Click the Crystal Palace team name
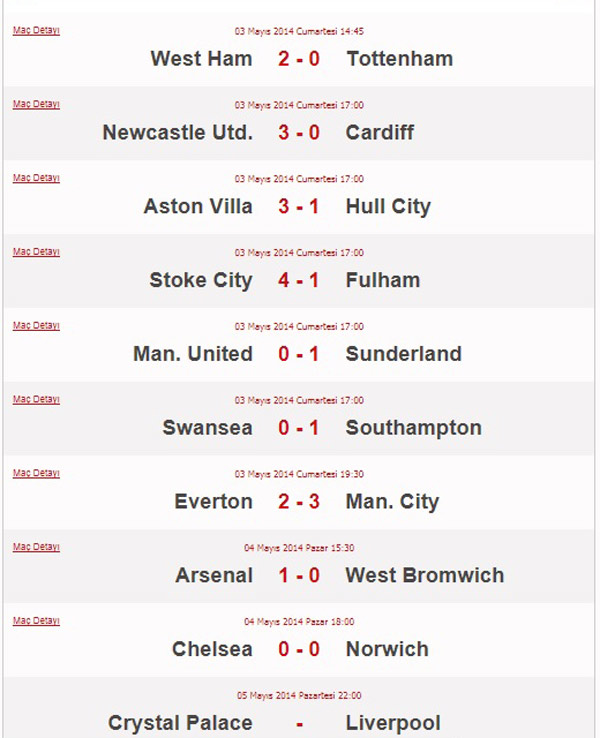The image size is (600, 738). (180, 723)
